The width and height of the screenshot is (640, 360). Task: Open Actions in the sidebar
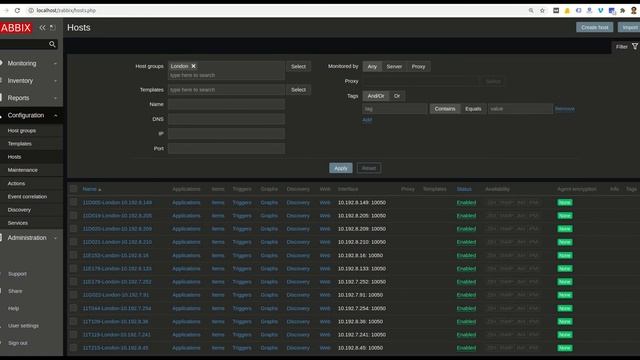(16, 184)
